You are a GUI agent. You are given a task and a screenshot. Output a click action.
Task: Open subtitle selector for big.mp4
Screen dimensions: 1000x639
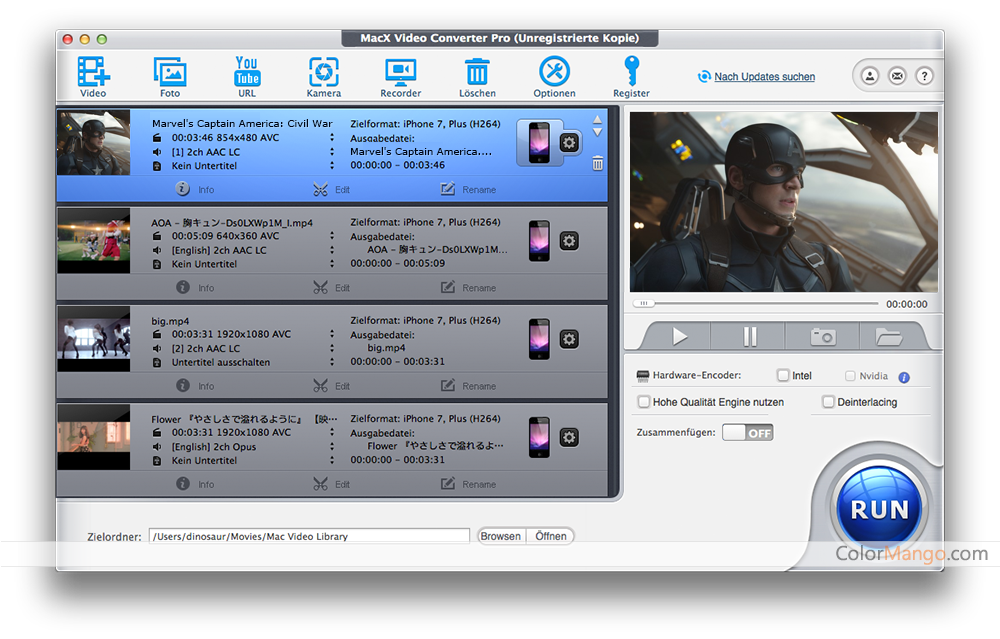pos(332,362)
